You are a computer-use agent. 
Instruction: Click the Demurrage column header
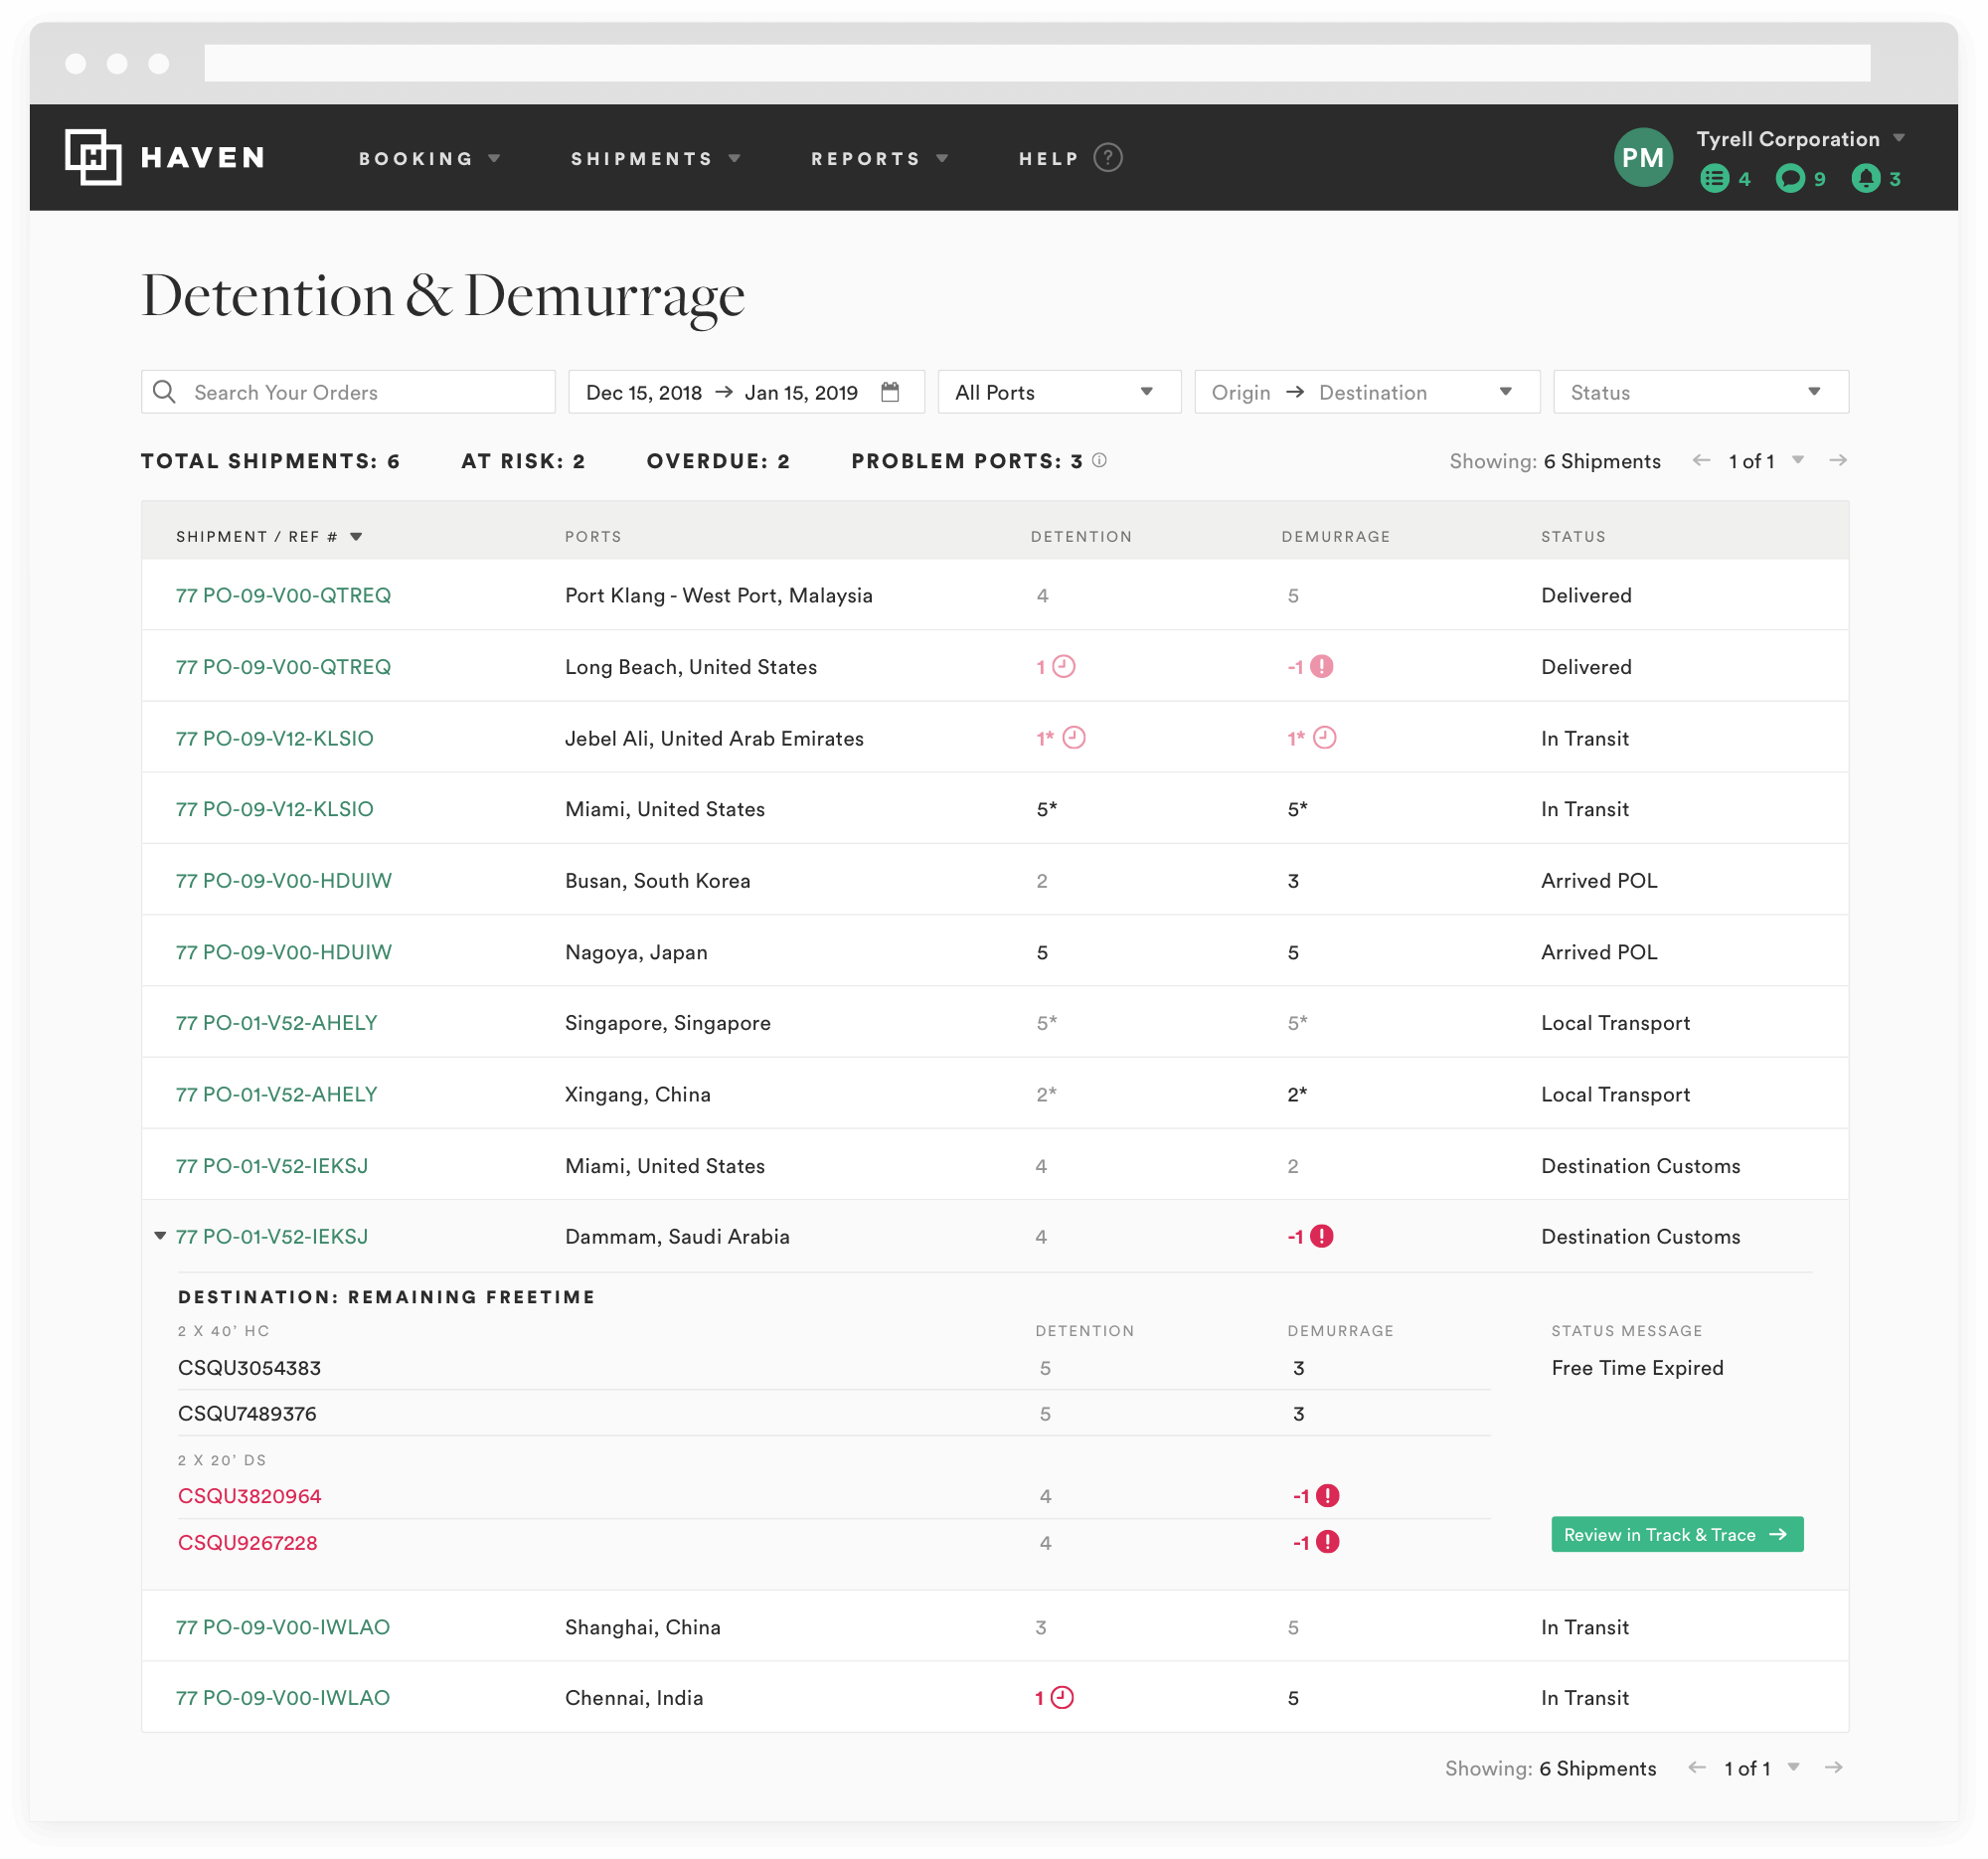[x=1335, y=538]
